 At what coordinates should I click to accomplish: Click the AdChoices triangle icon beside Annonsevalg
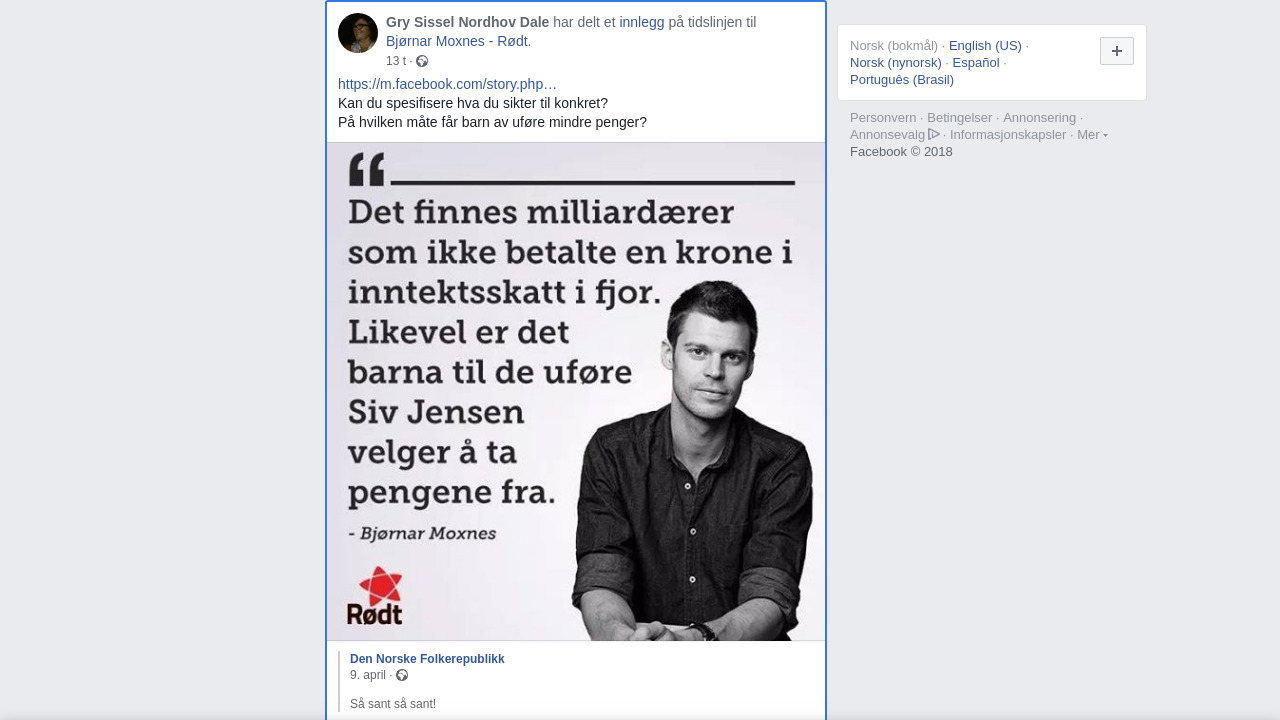pos(934,134)
